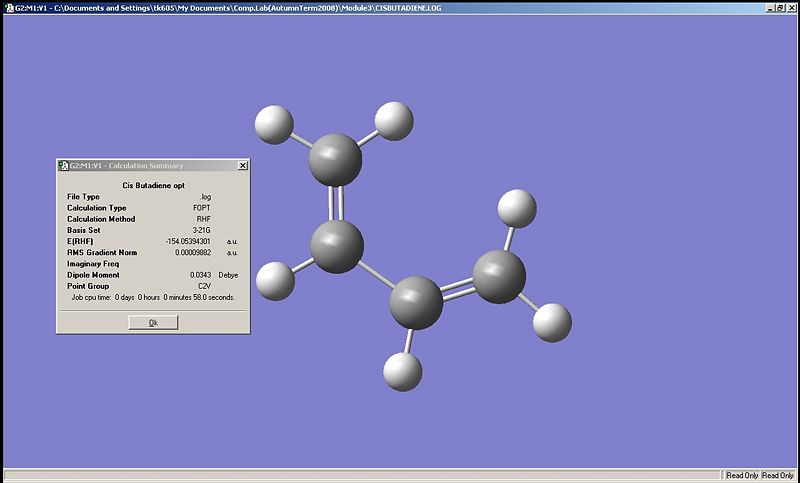Close the main molecule viewer window
The width and height of the screenshot is (800, 483).
[x=791, y=8]
